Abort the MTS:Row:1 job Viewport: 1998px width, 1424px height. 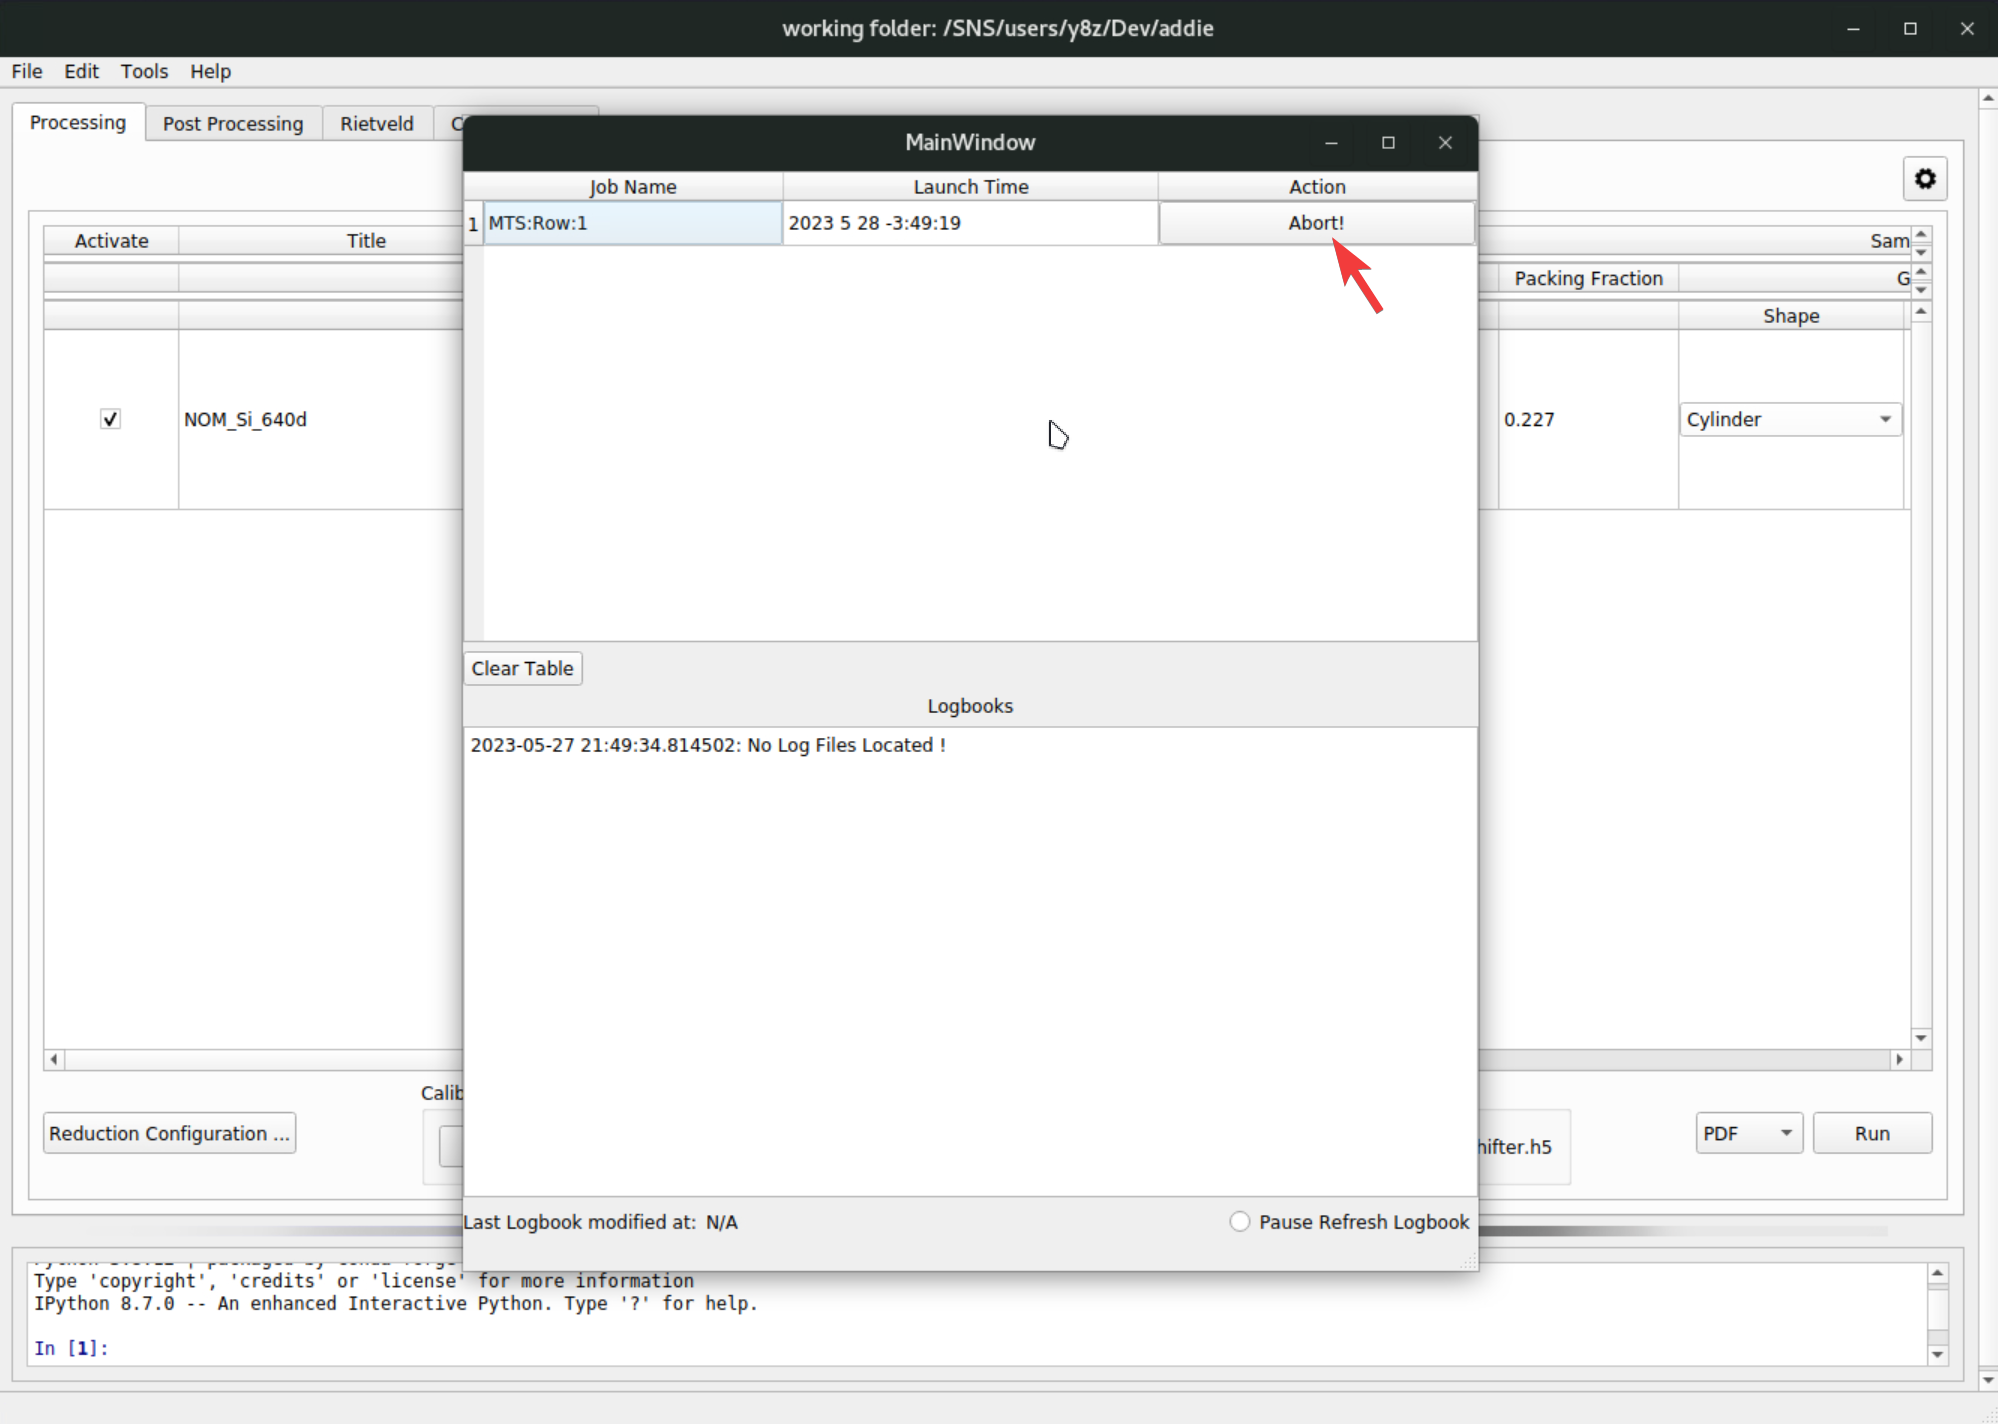(x=1316, y=223)
